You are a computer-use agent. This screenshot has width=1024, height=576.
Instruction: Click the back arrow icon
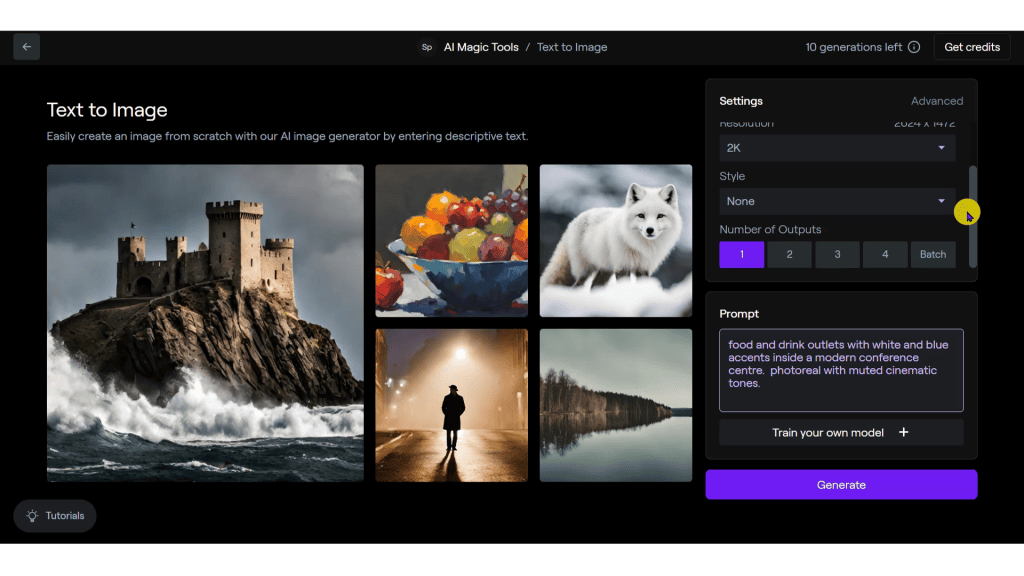[26, 46]
